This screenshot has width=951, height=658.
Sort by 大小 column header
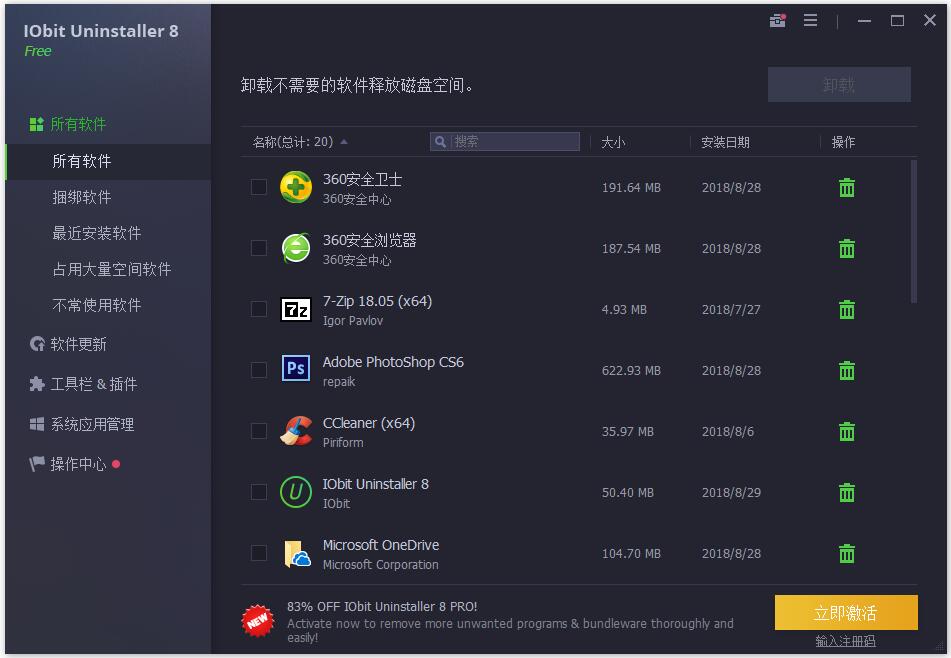point(613,143)
